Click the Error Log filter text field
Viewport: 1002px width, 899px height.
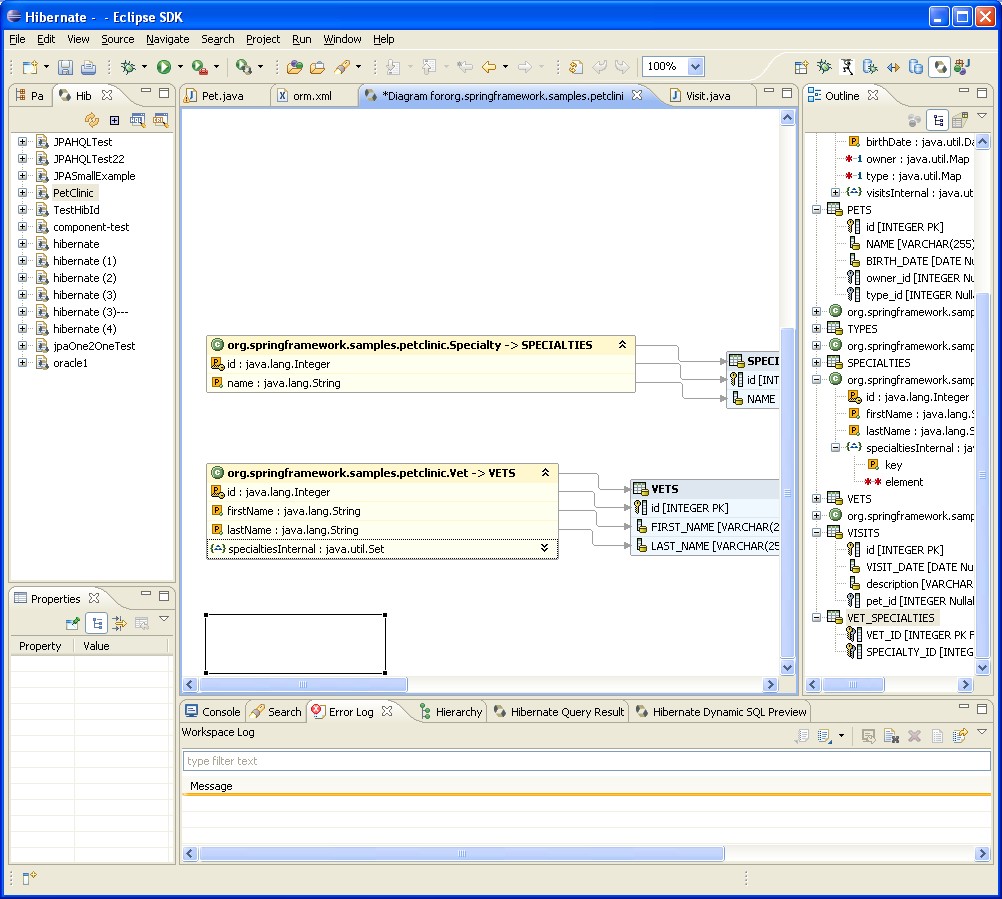(x=586, y=761)
